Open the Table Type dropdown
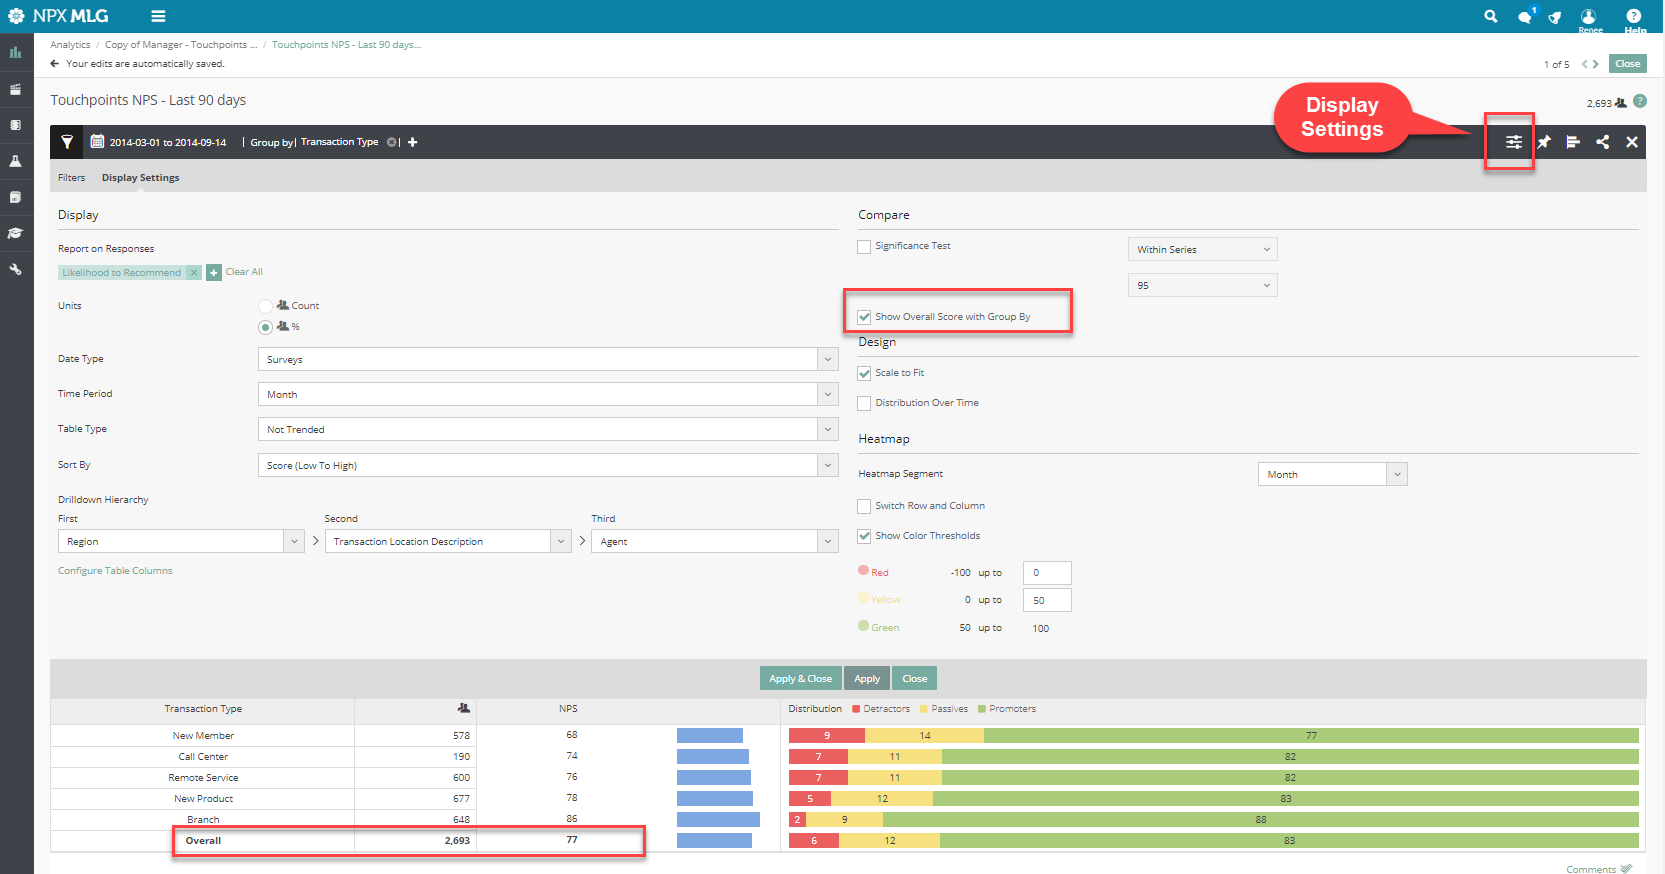Screen dimensions: 1665x874 point(547,429)
